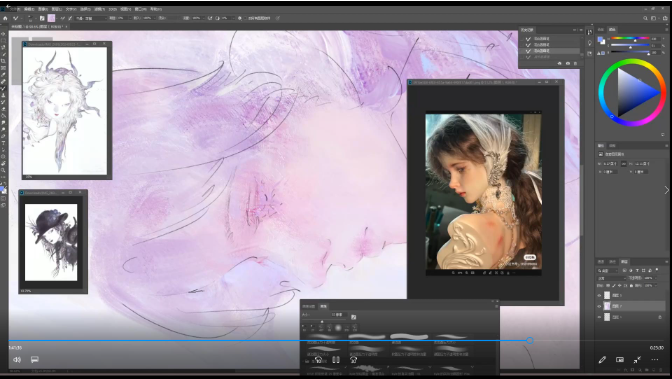Mute the video with the speaker icon

[17, 360]
